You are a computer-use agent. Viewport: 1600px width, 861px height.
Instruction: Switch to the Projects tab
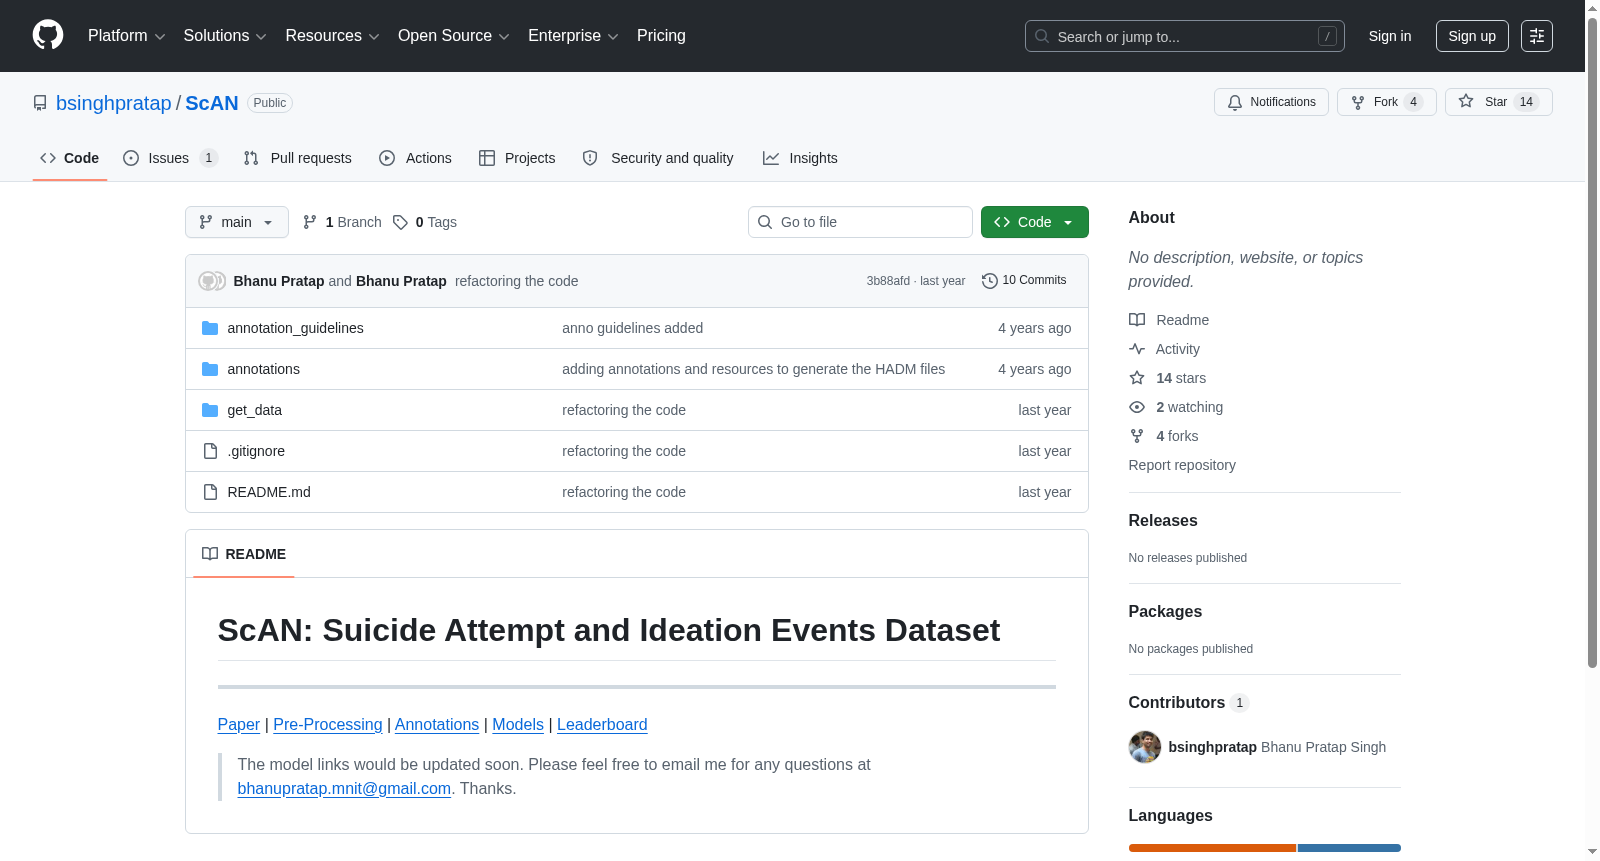click(517, 158)
